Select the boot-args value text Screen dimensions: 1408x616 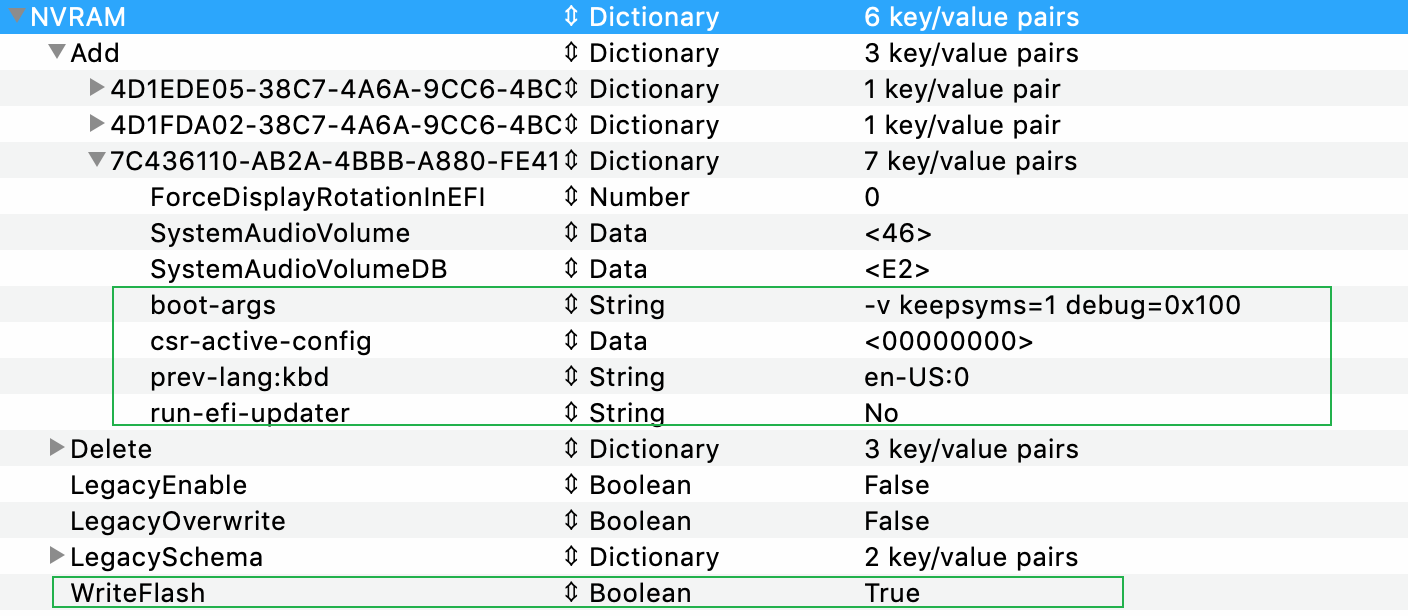[x=1052, y=305]
